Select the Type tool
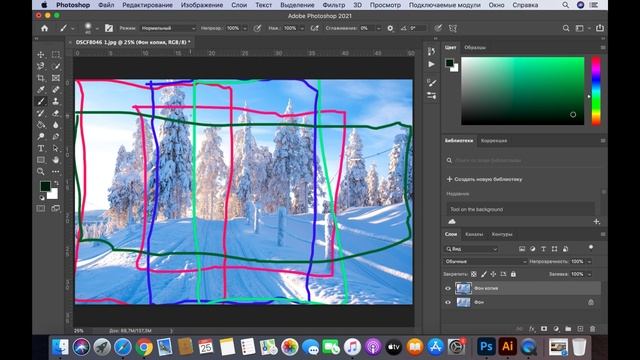Image resolution: width=640 pixels, height=360 pixels. click(x=41, y=148)
